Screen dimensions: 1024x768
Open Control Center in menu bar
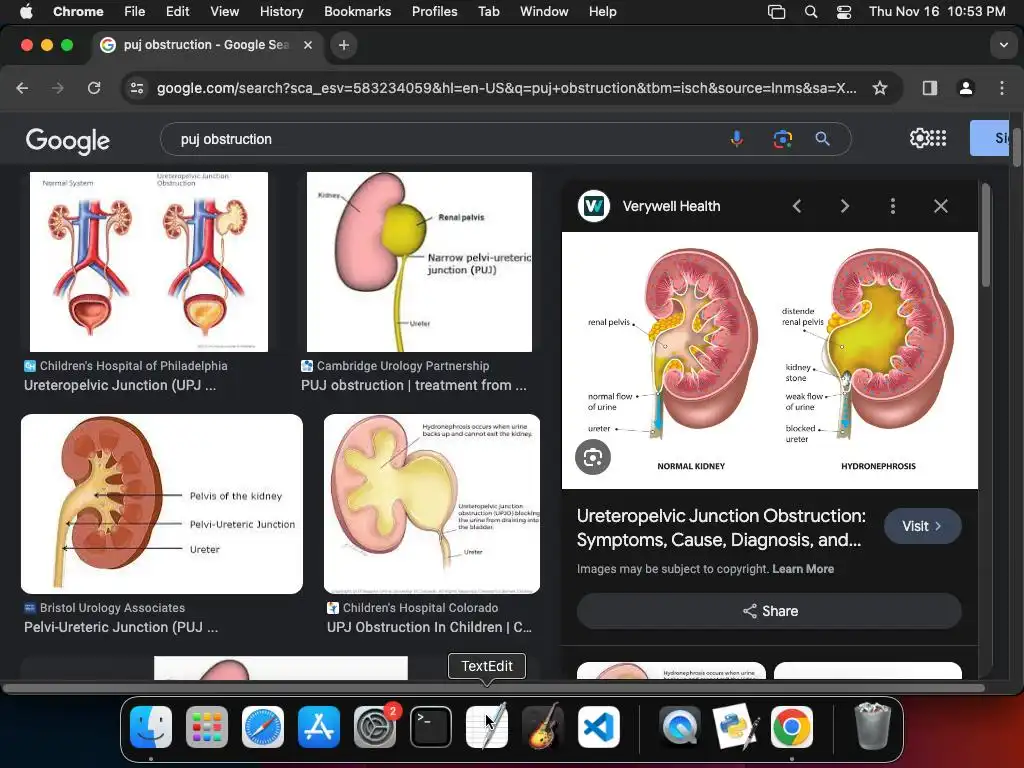click(844, 12)
